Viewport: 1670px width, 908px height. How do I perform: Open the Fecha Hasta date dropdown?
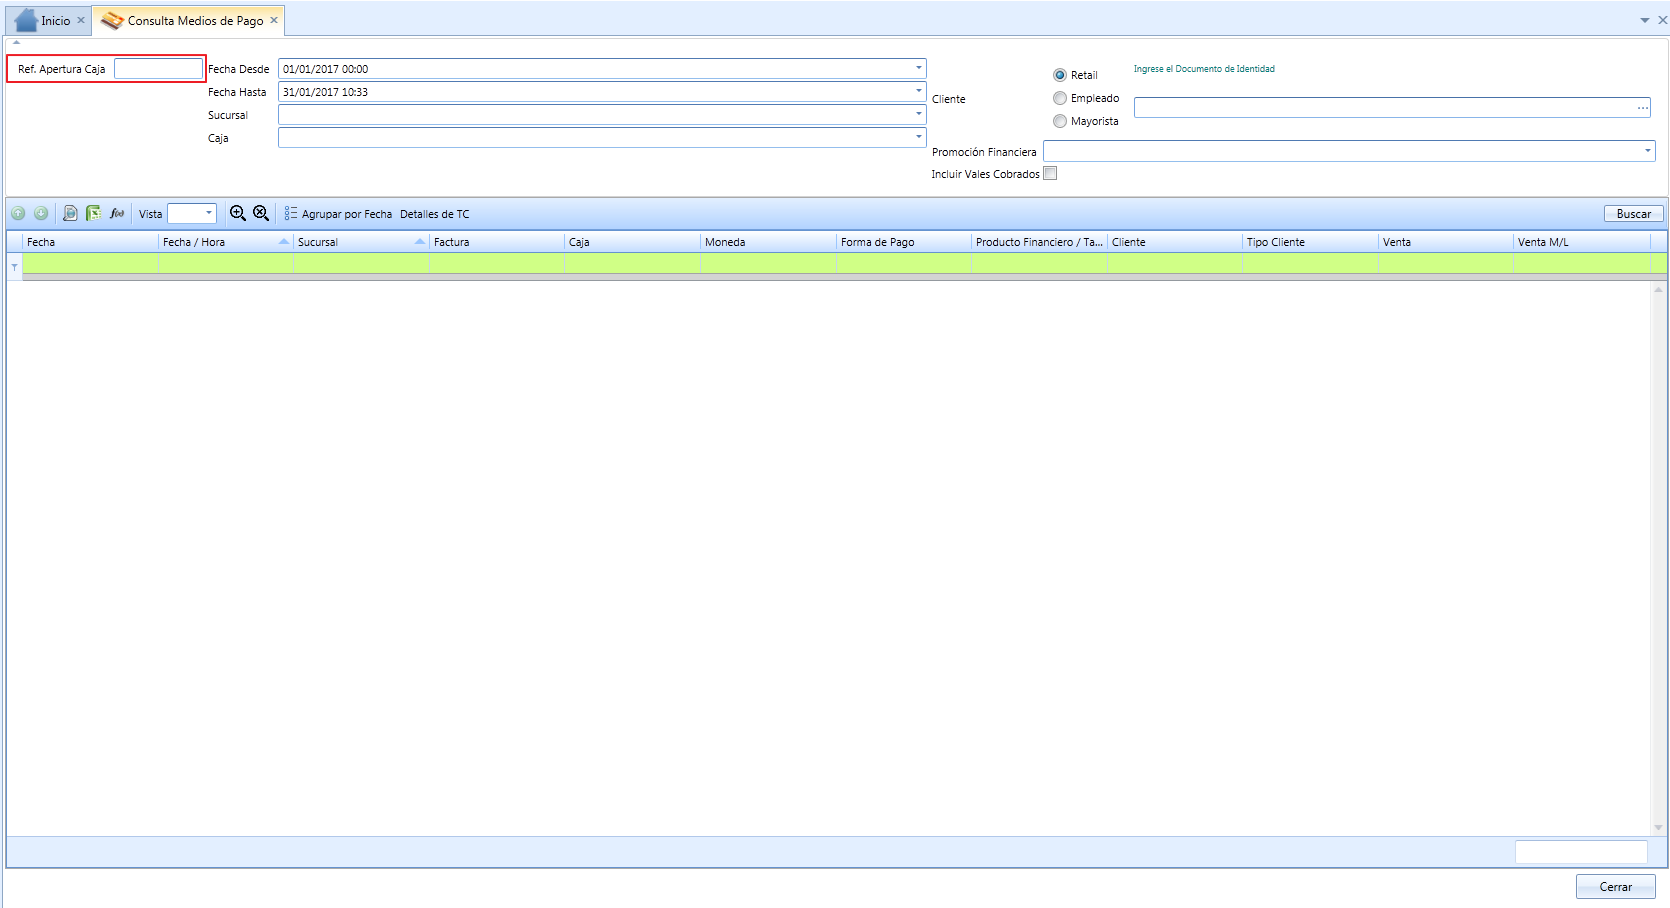click(918, 91)
